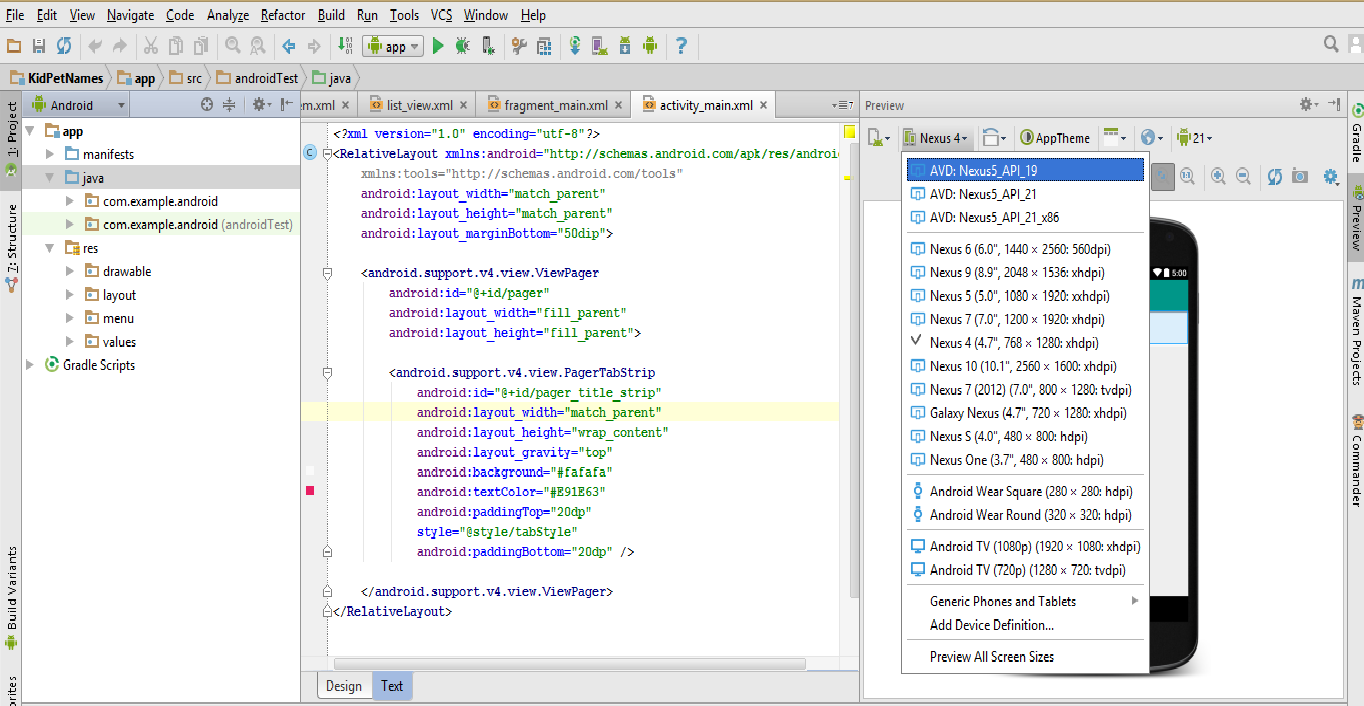Screen dimensions: 1364x706
Task: Open the Maven Projects side tab
Action: (1357, 332)
